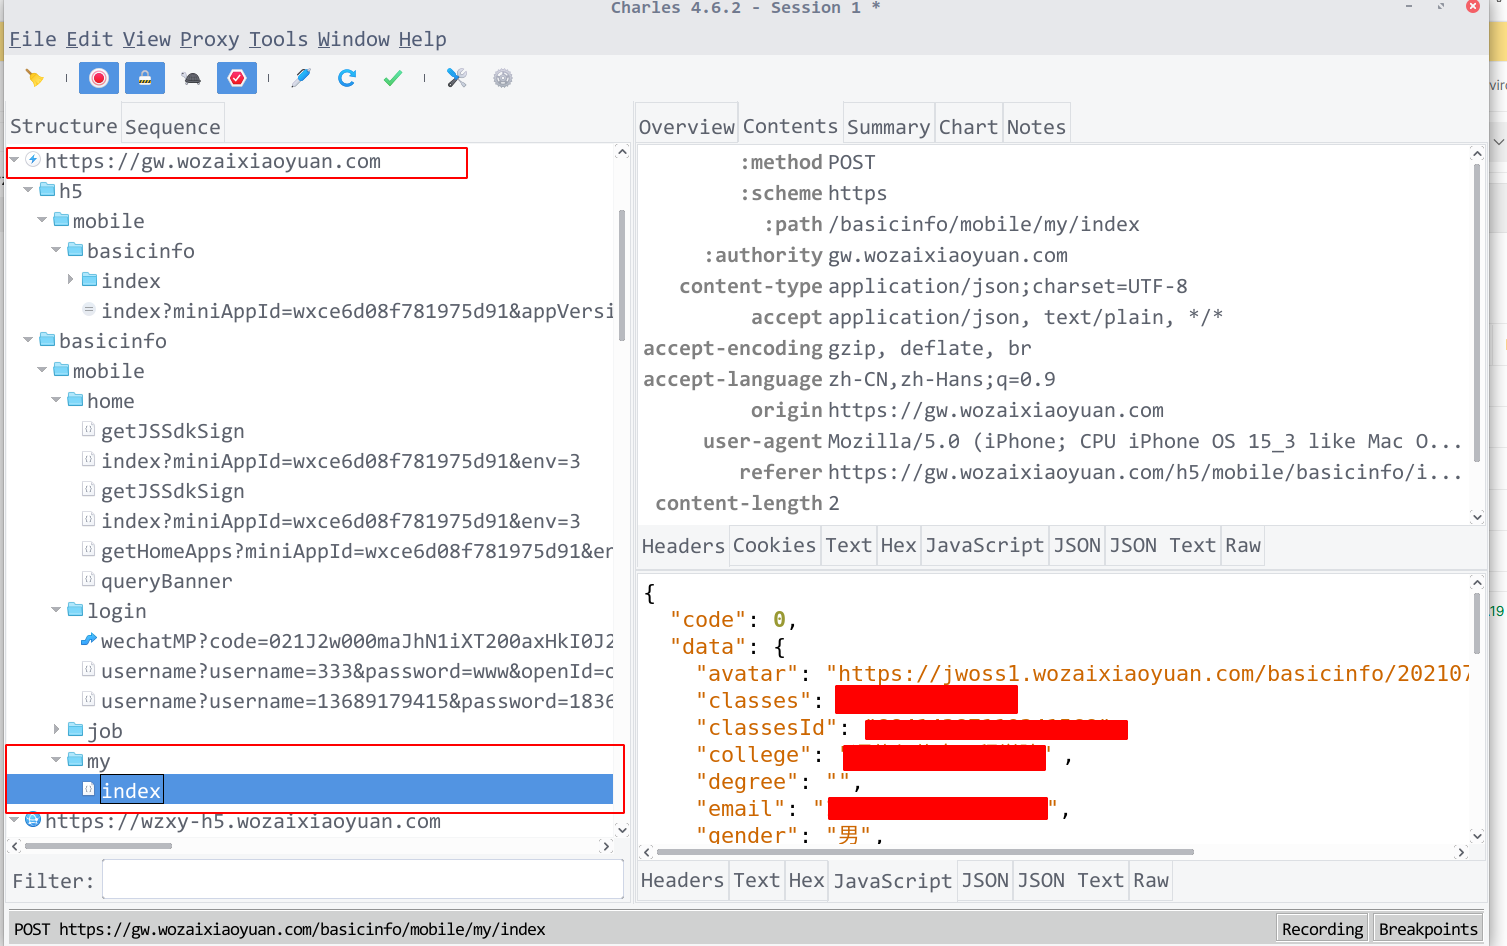
Task: Open Settings gear icon in toolbar
Action: [503, 78]
